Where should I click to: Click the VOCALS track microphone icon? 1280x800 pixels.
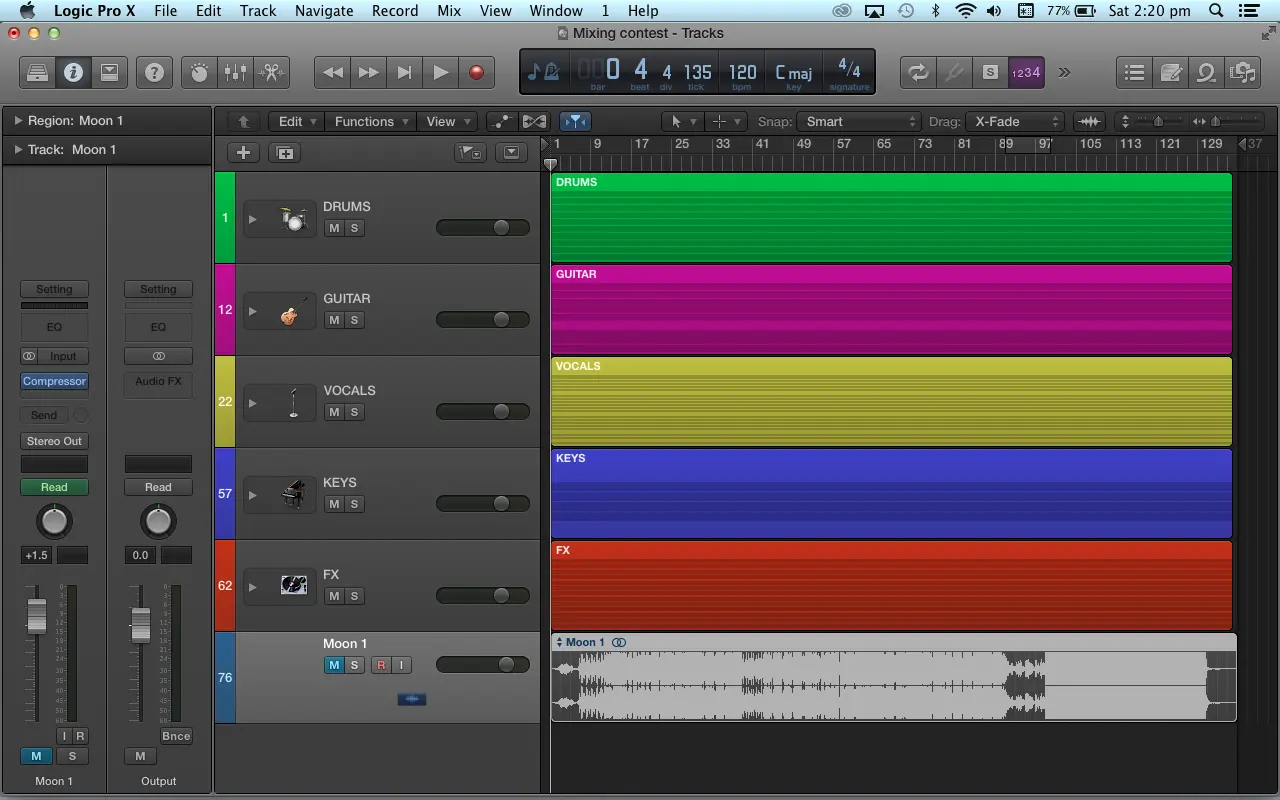(x=293, y=403)
